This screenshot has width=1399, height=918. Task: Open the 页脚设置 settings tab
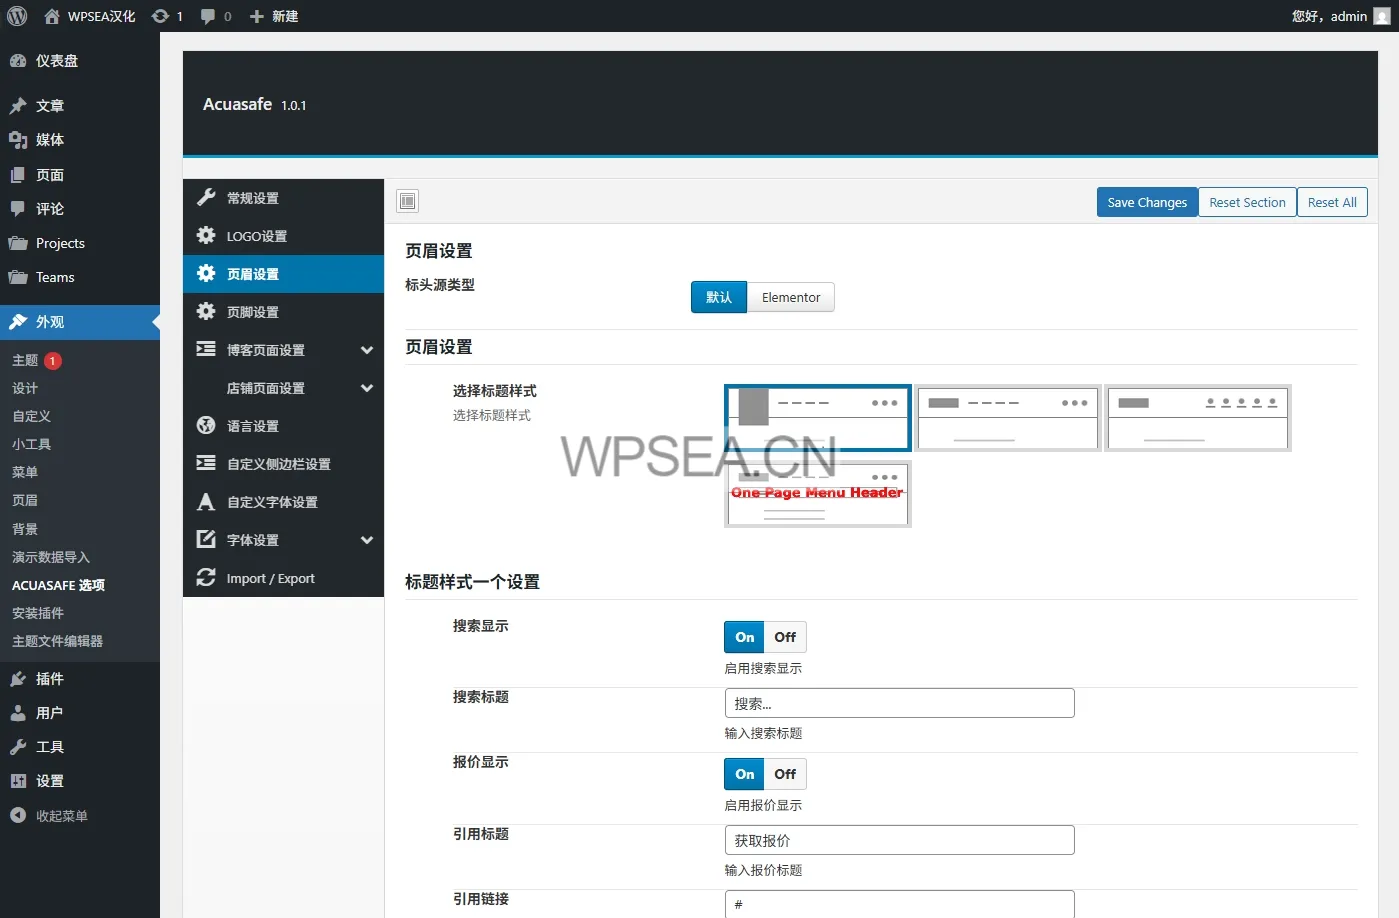(253, 312)
